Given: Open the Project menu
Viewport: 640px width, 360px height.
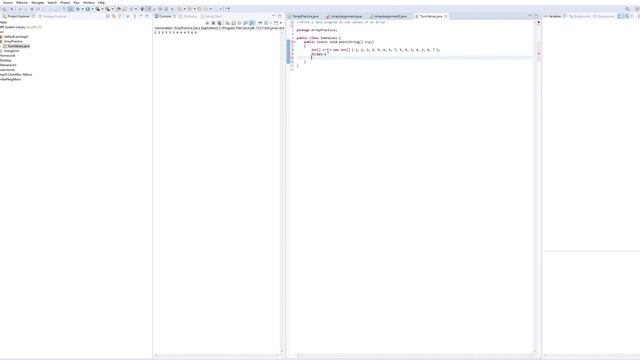Looking at the screenshot, I should click(65, 2).
